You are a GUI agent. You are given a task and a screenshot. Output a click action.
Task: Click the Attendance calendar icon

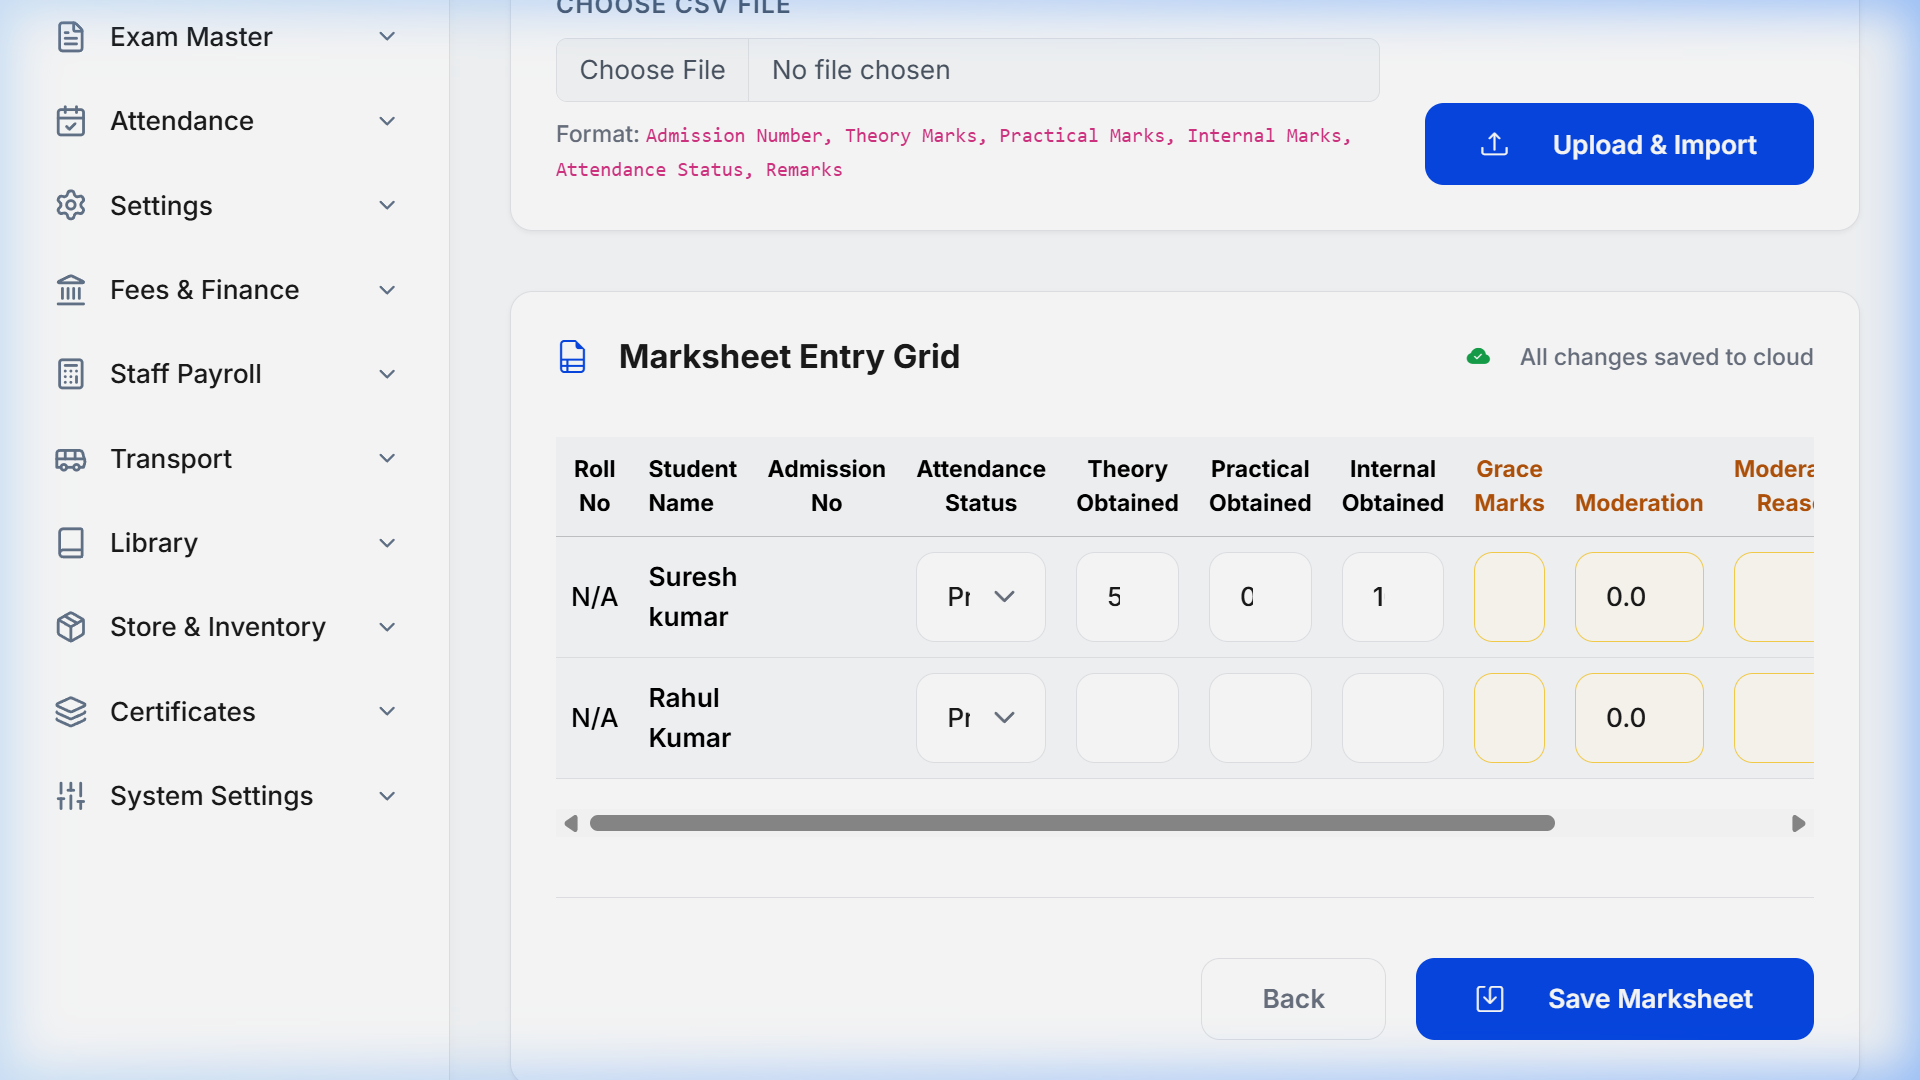[71, 121]
